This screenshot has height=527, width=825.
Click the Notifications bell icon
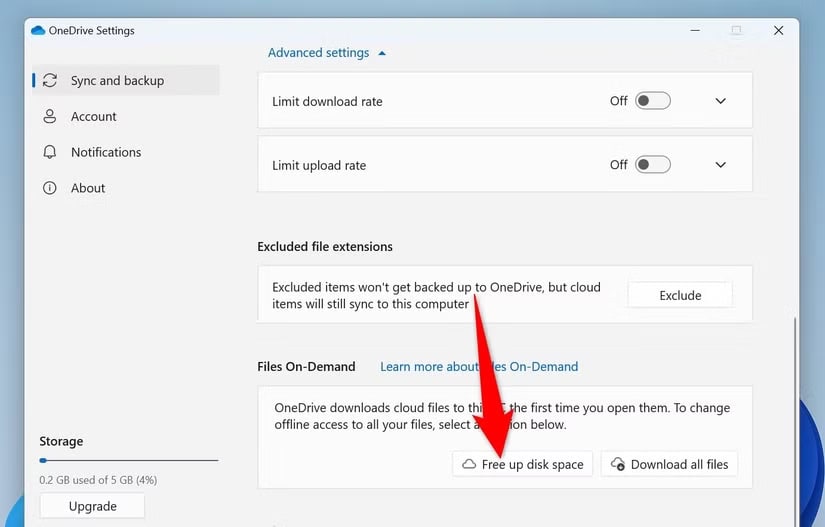tap(50, 153)
